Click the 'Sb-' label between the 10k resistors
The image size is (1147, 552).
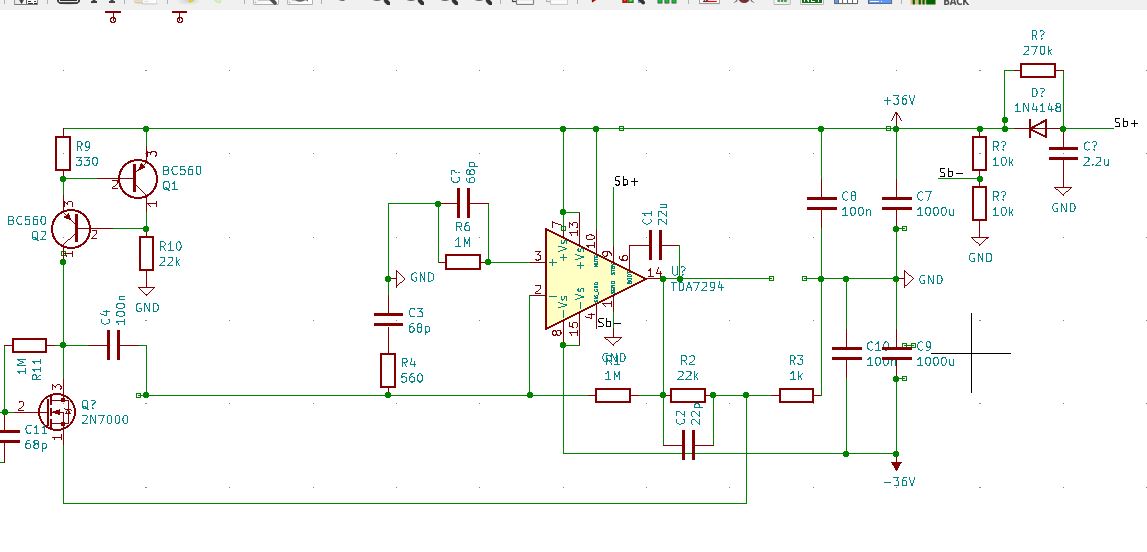point(951,173)
